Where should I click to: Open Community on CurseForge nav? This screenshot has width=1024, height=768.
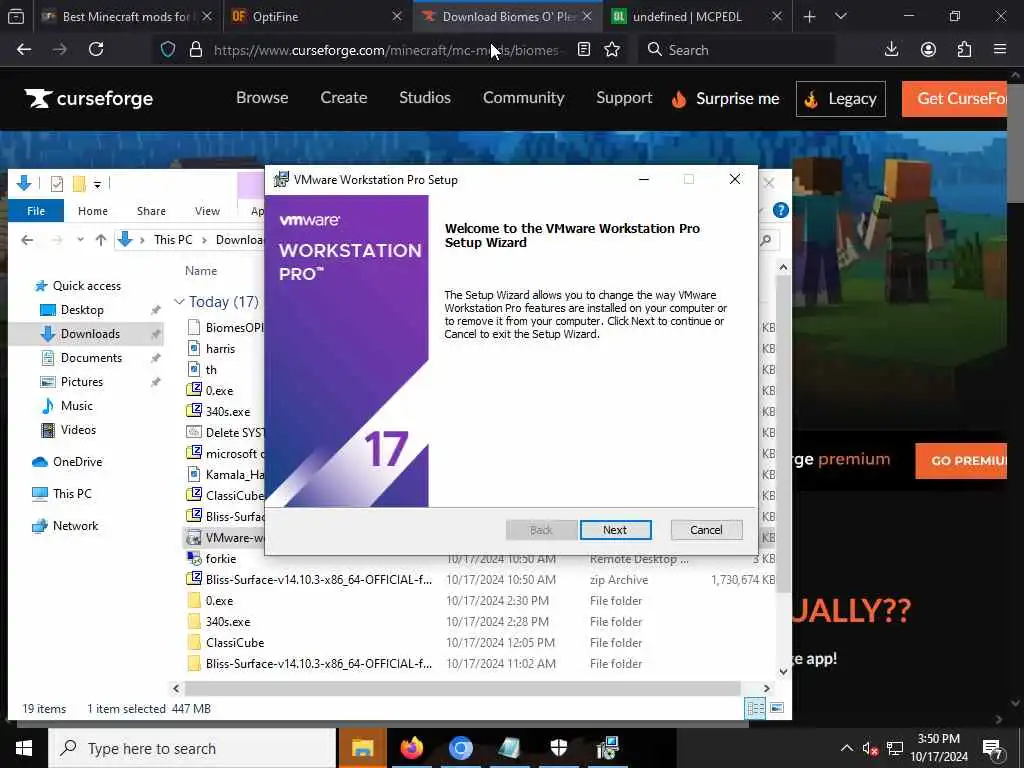point(523,98)
